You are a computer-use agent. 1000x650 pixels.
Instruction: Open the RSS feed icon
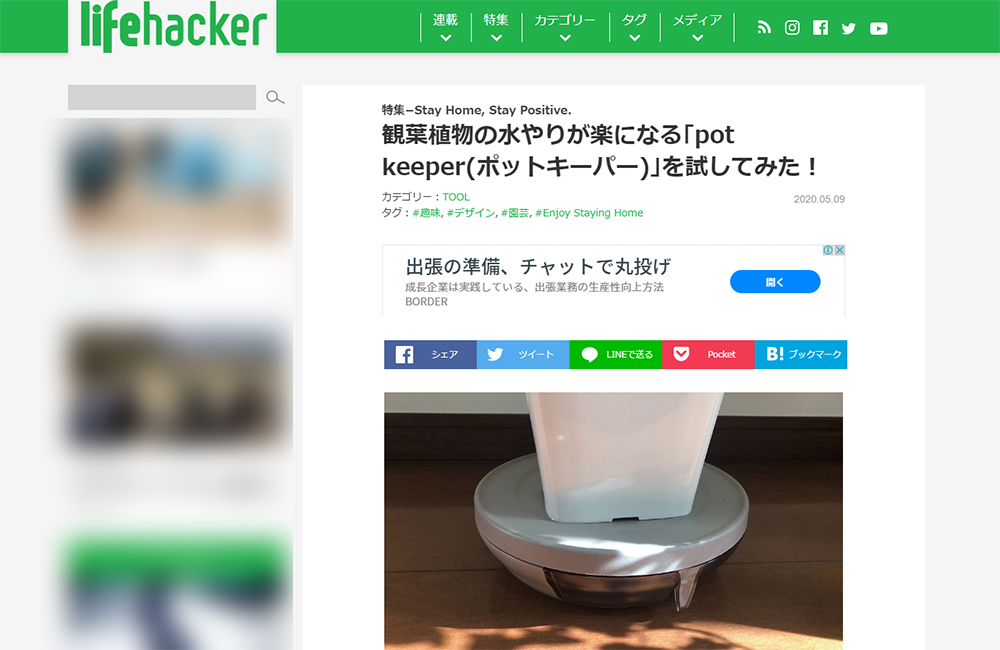click(764, 27)
